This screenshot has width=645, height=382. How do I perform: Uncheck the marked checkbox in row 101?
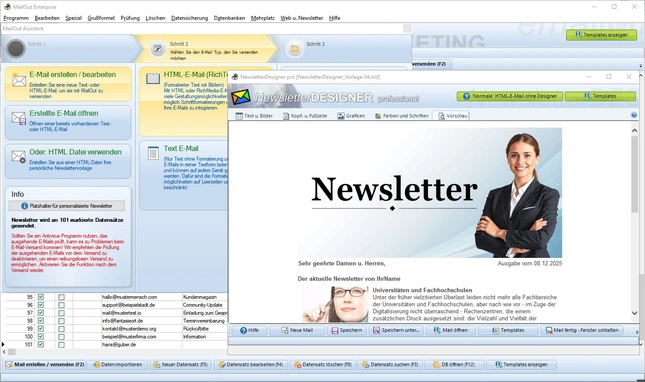click(x=41, y=345)
